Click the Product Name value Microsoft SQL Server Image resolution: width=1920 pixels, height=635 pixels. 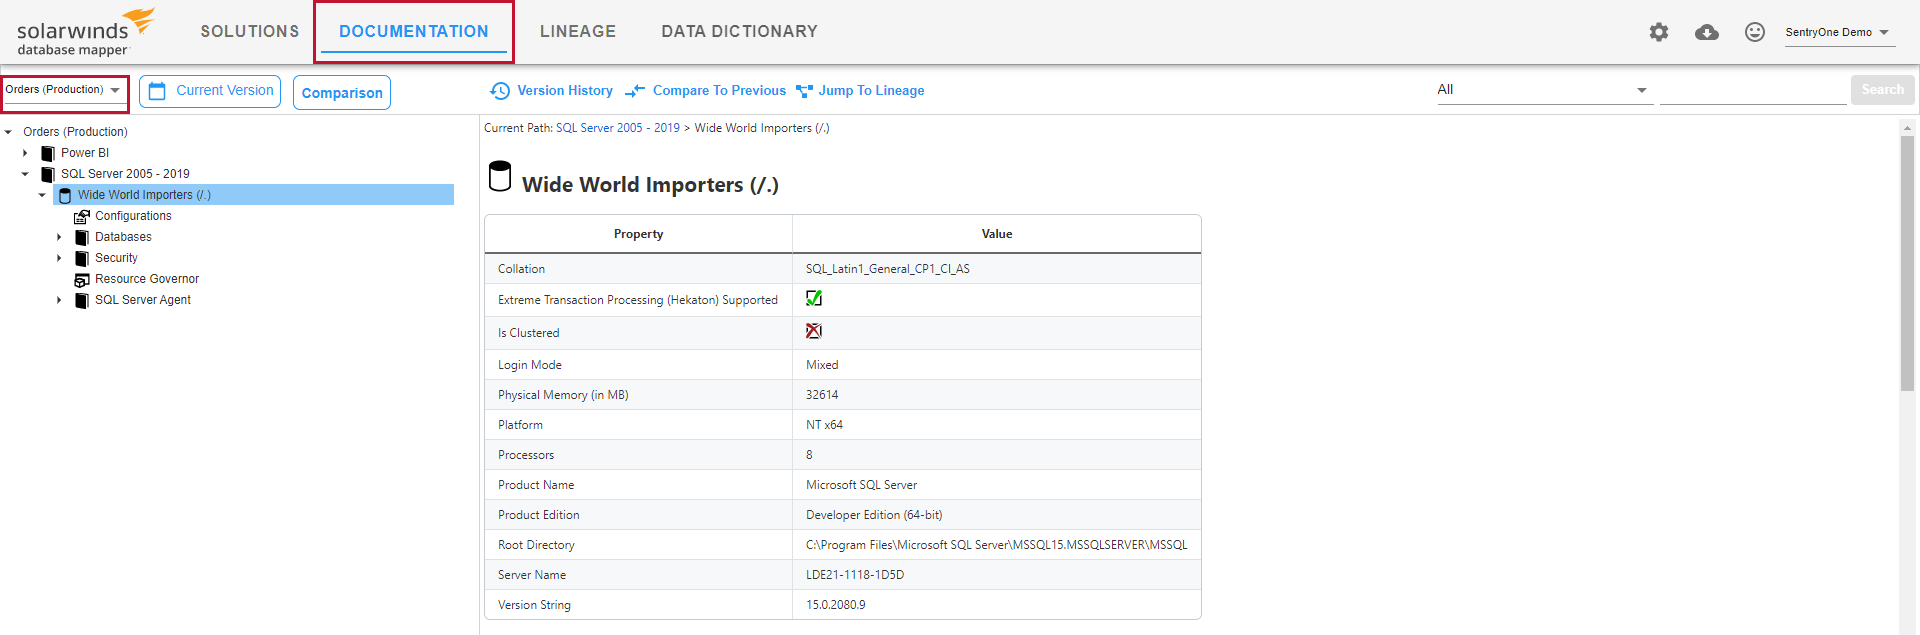click(x=861, y=485)
